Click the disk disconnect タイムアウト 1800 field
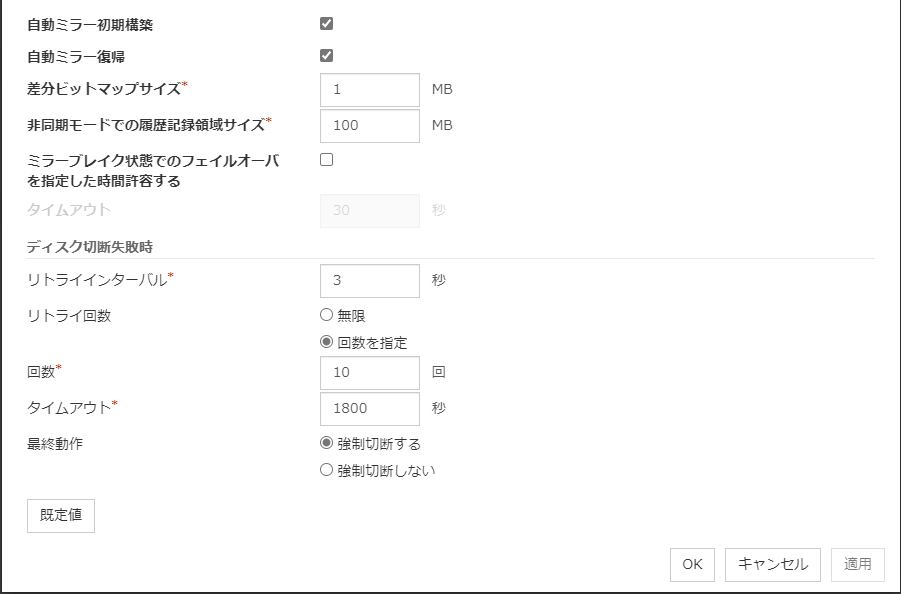The width and height of the screenshot is (901, 594). (370, 408)
